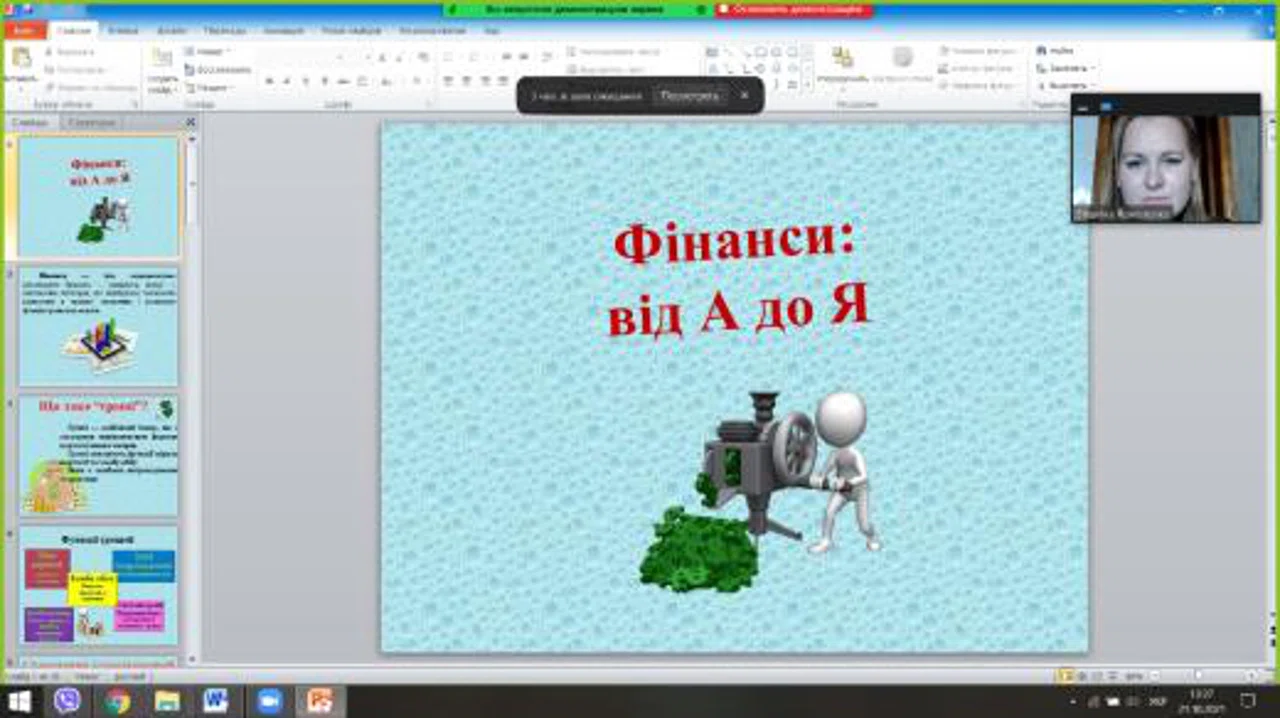Open the slide Layout (Макет) dropdown
The width and height of the screenshot is (1280, 718).
point(207,51)
